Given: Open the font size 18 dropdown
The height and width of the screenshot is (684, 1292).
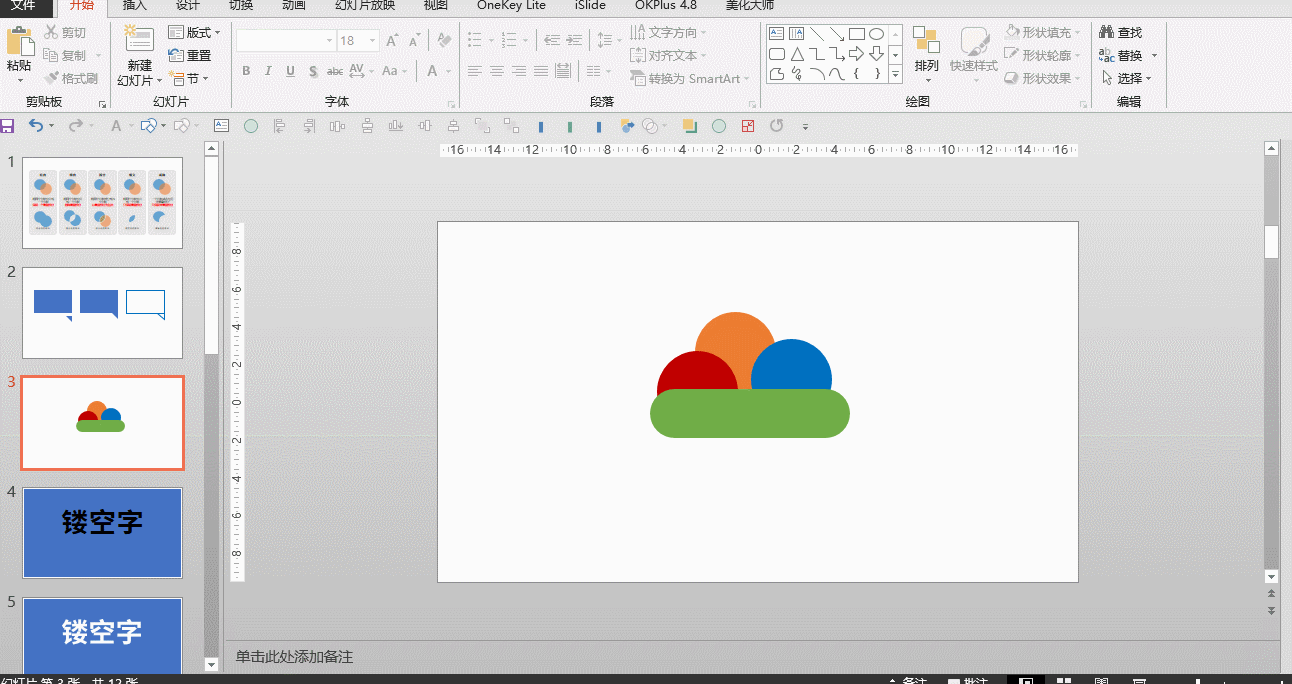Looking at the screenshot, I should point(372,41).
